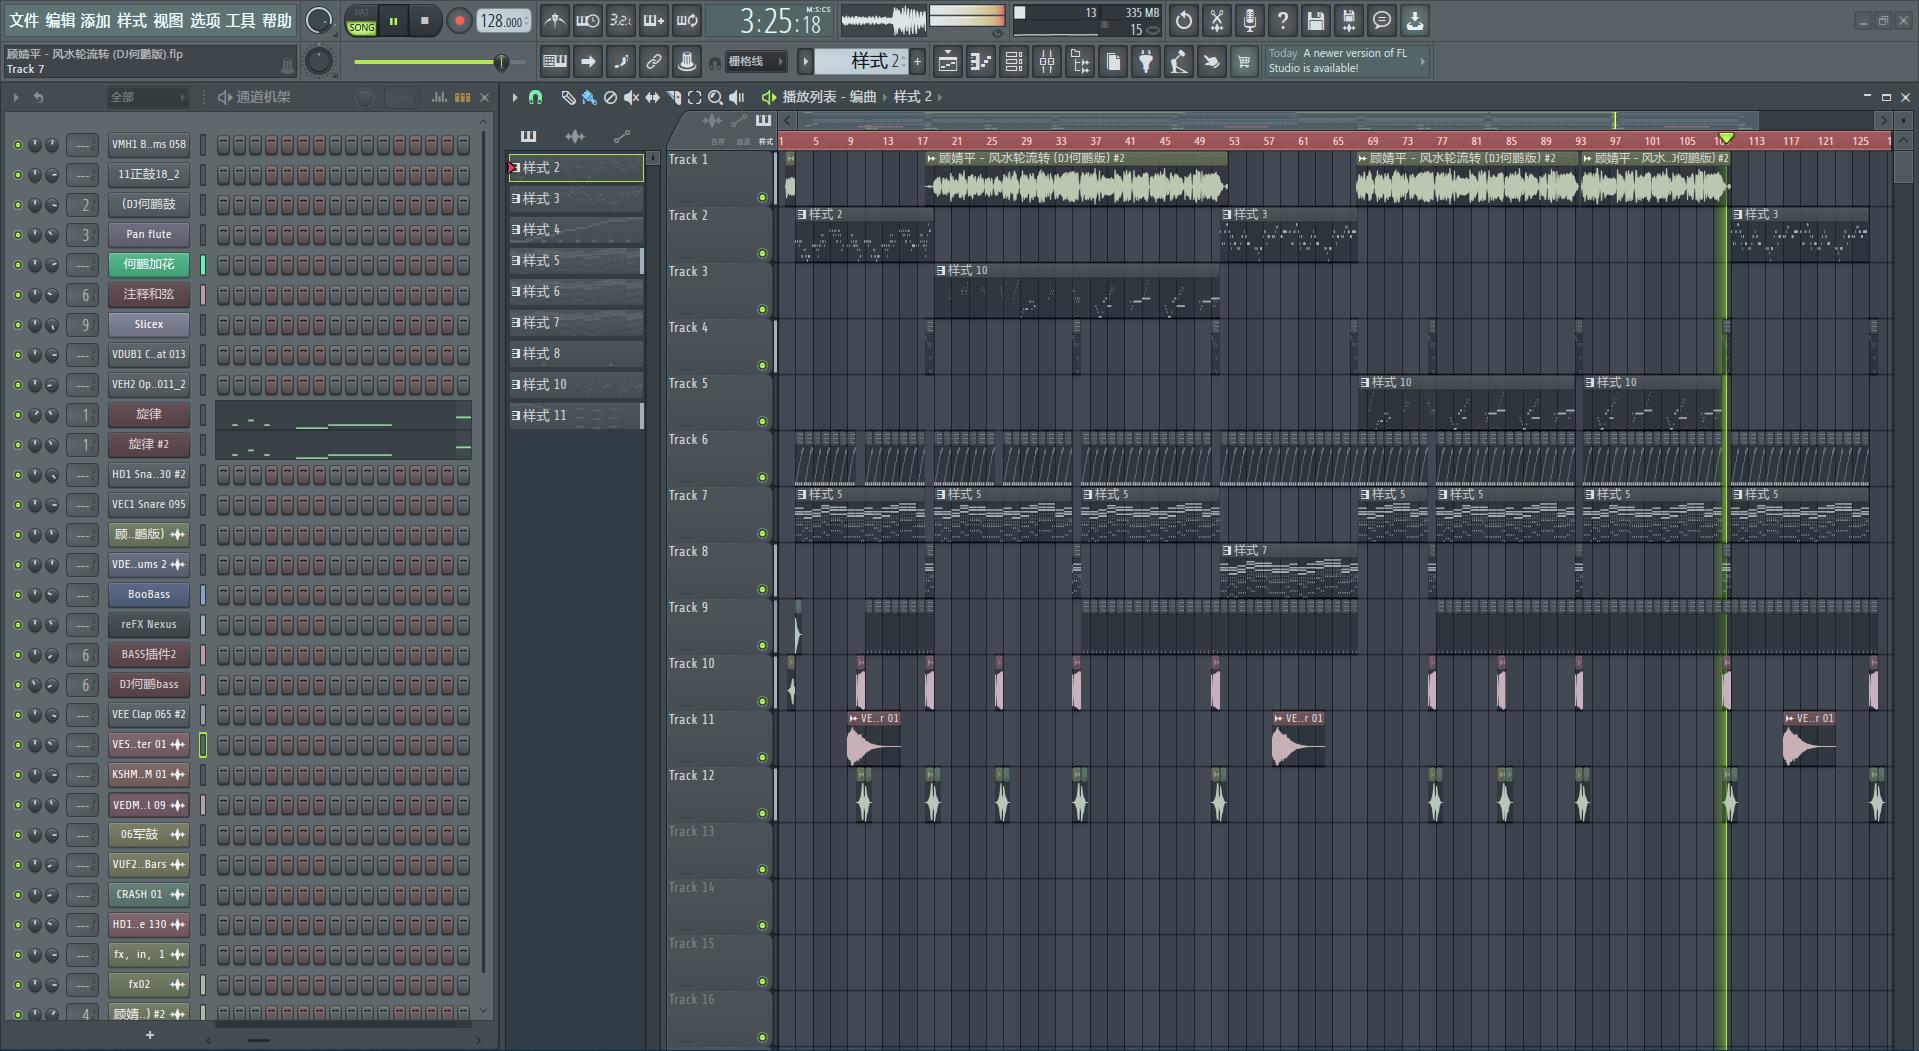Image resolution: width=1919 pixels, height=1051 pixels.
Task: Mute Track 9 with its green LED
Action: [762, 645]
